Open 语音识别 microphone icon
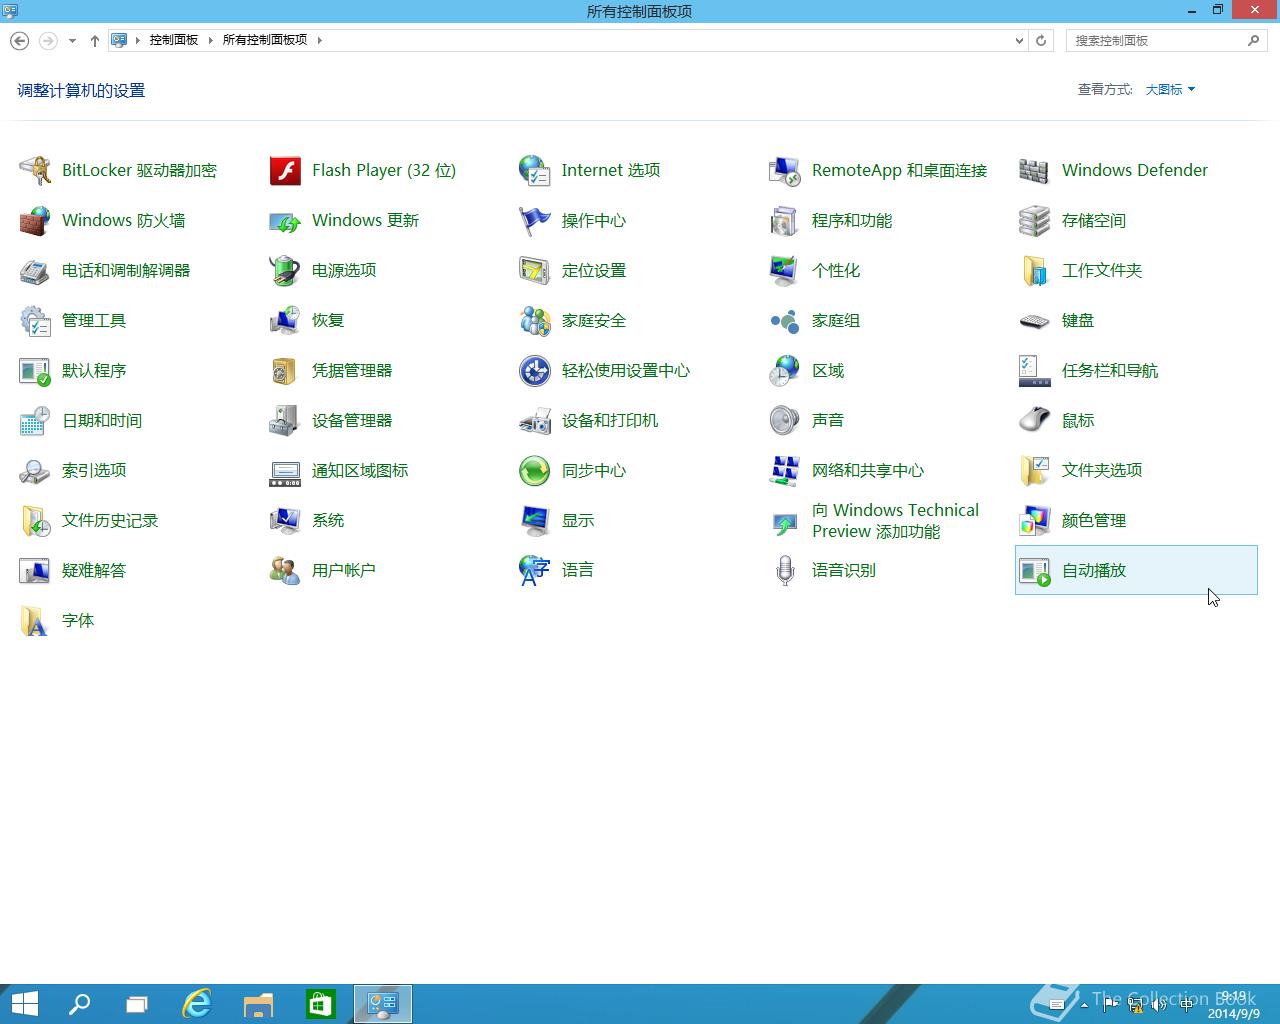The image size is (1280, 1024). point(785,570)
